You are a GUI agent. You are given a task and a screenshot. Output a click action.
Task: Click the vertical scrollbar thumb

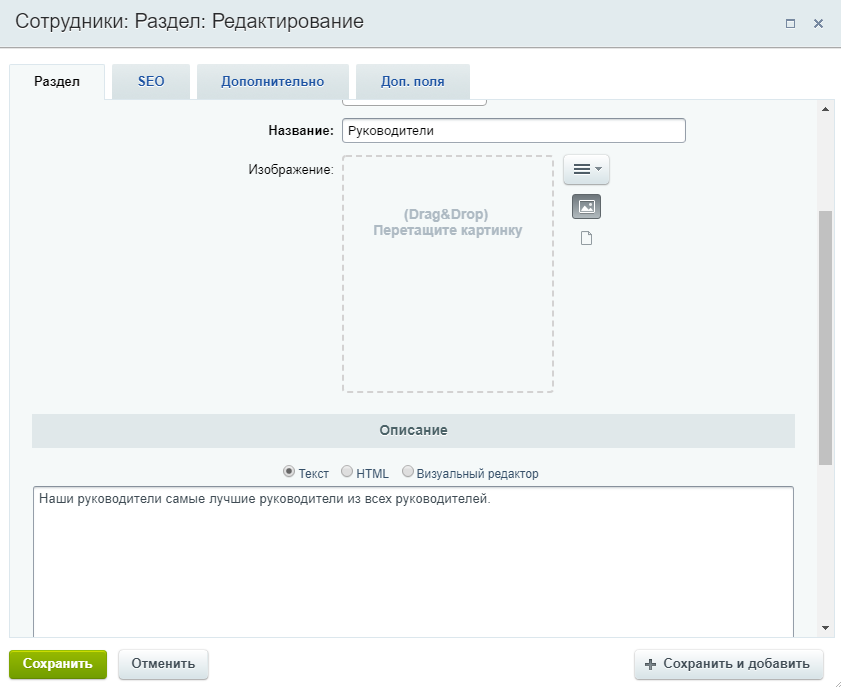(x=825, y=338)
